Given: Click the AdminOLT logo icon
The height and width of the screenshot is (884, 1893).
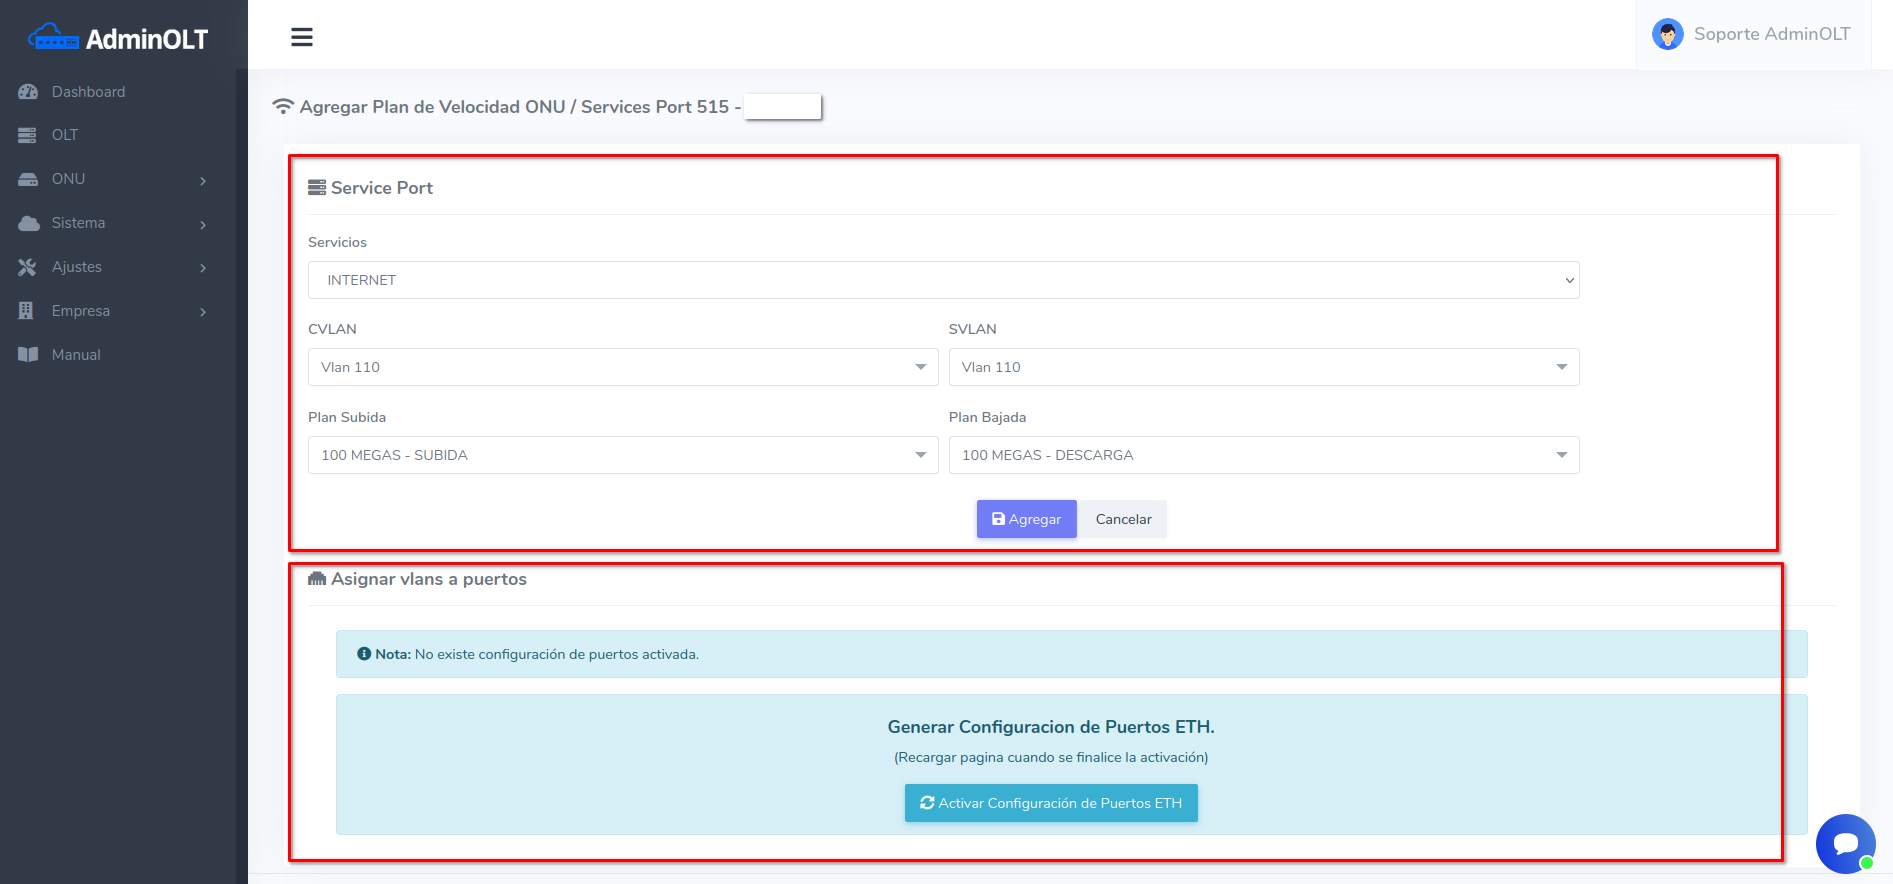Looking at the screenshot, I should tap(54, 38).
